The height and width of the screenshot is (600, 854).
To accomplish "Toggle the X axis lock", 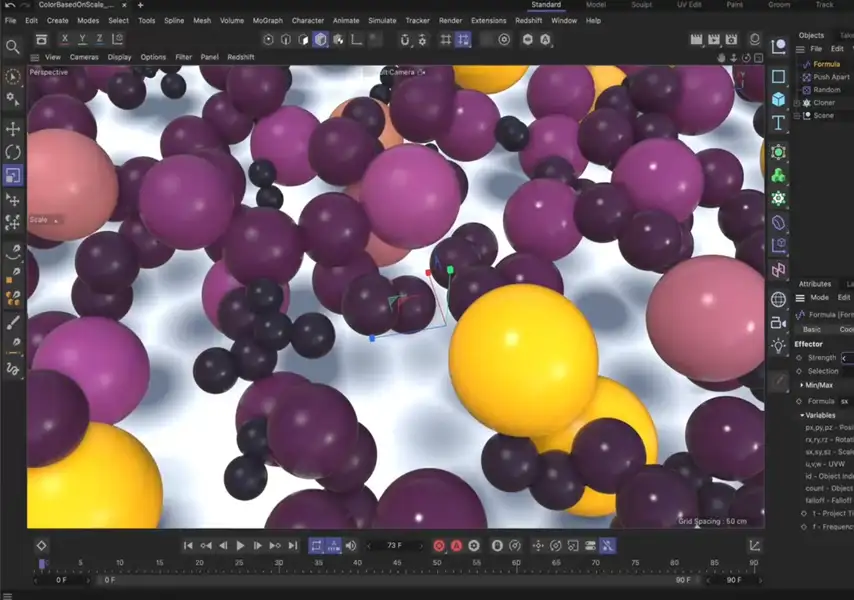I will click(x=65, y=38).
